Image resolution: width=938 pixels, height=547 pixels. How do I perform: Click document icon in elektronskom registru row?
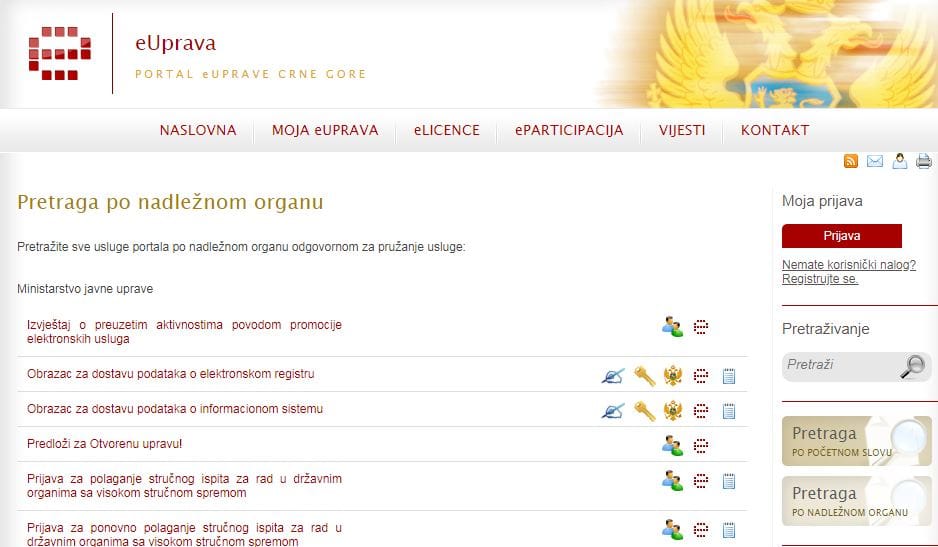click(x=729, y=376)
